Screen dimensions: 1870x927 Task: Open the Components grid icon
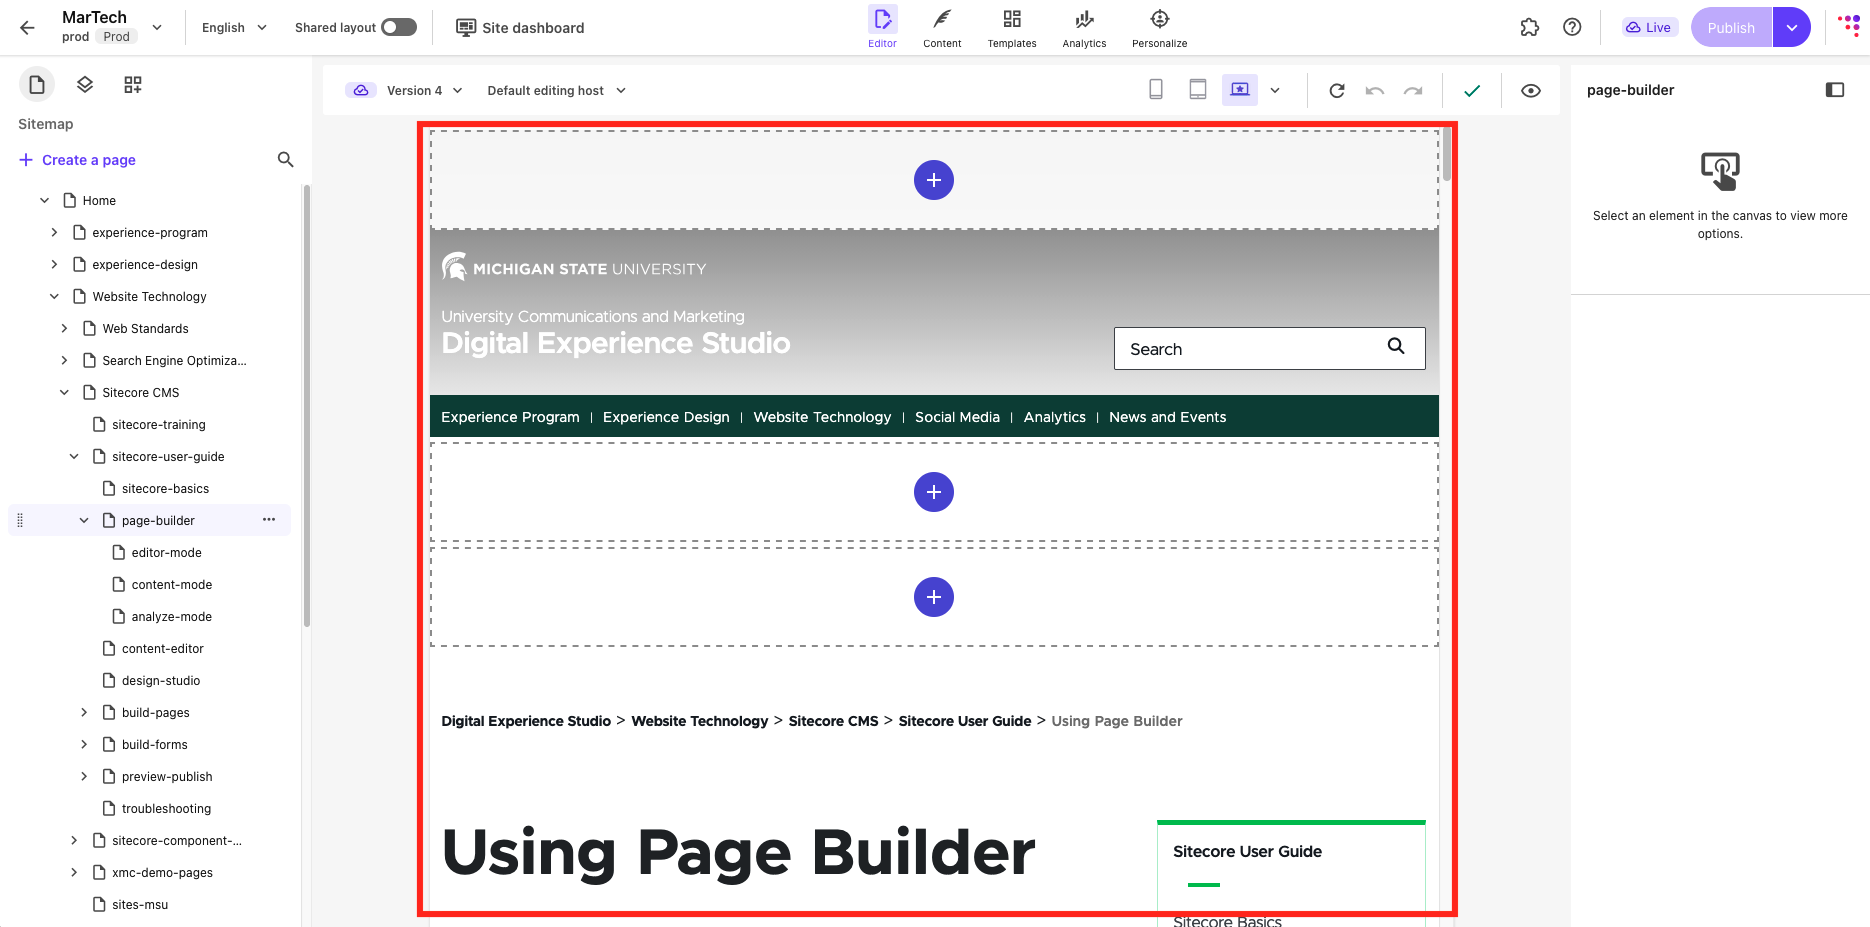coord(133,85)
